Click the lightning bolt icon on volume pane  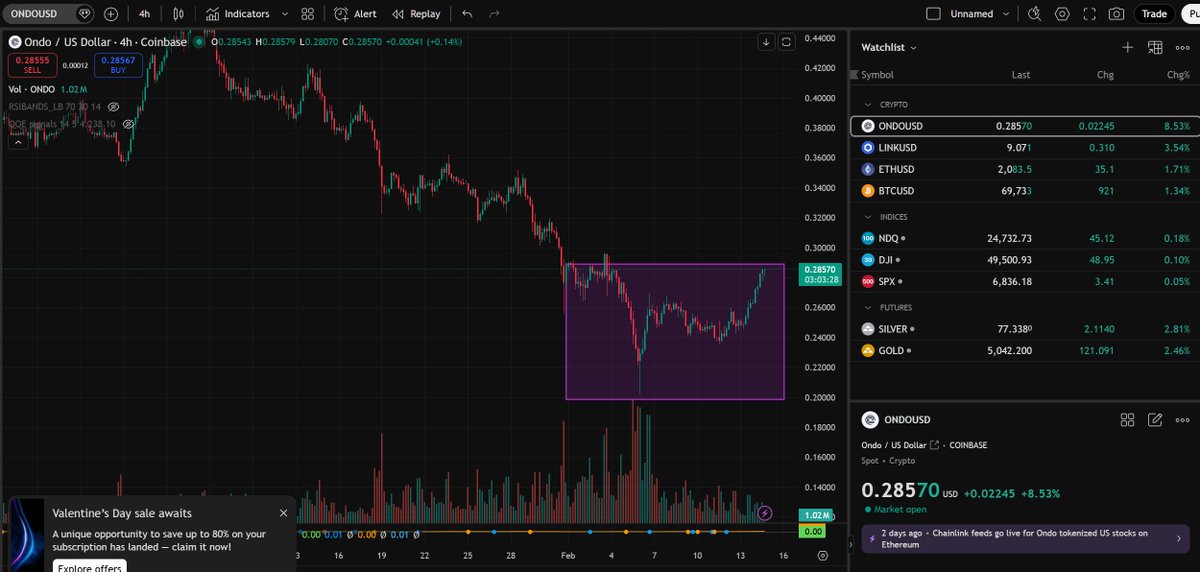tap(765, 513)
